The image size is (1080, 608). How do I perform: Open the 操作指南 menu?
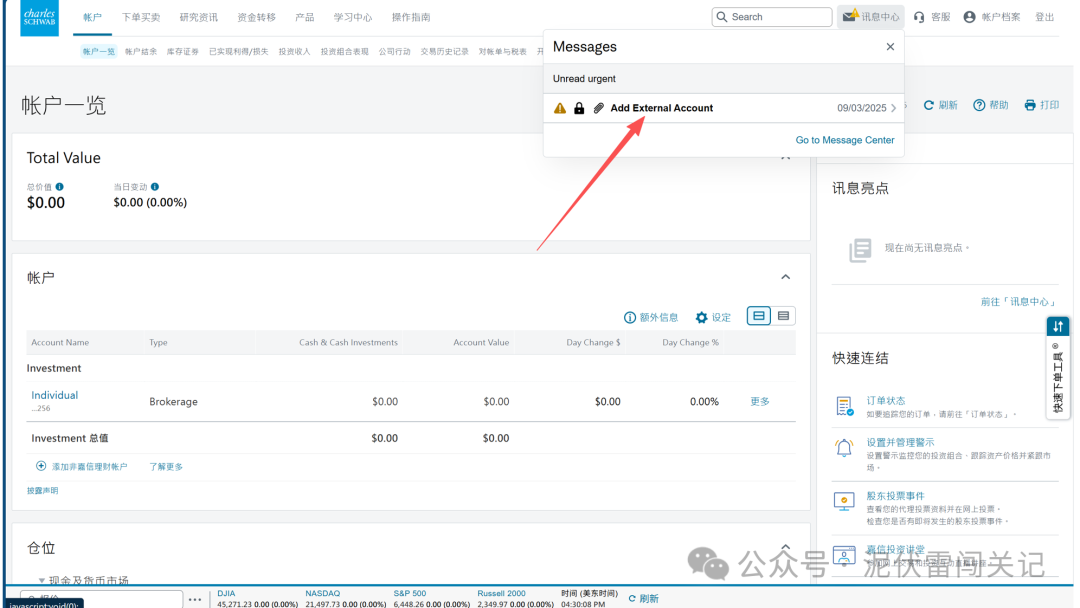(x=411, y=17)
